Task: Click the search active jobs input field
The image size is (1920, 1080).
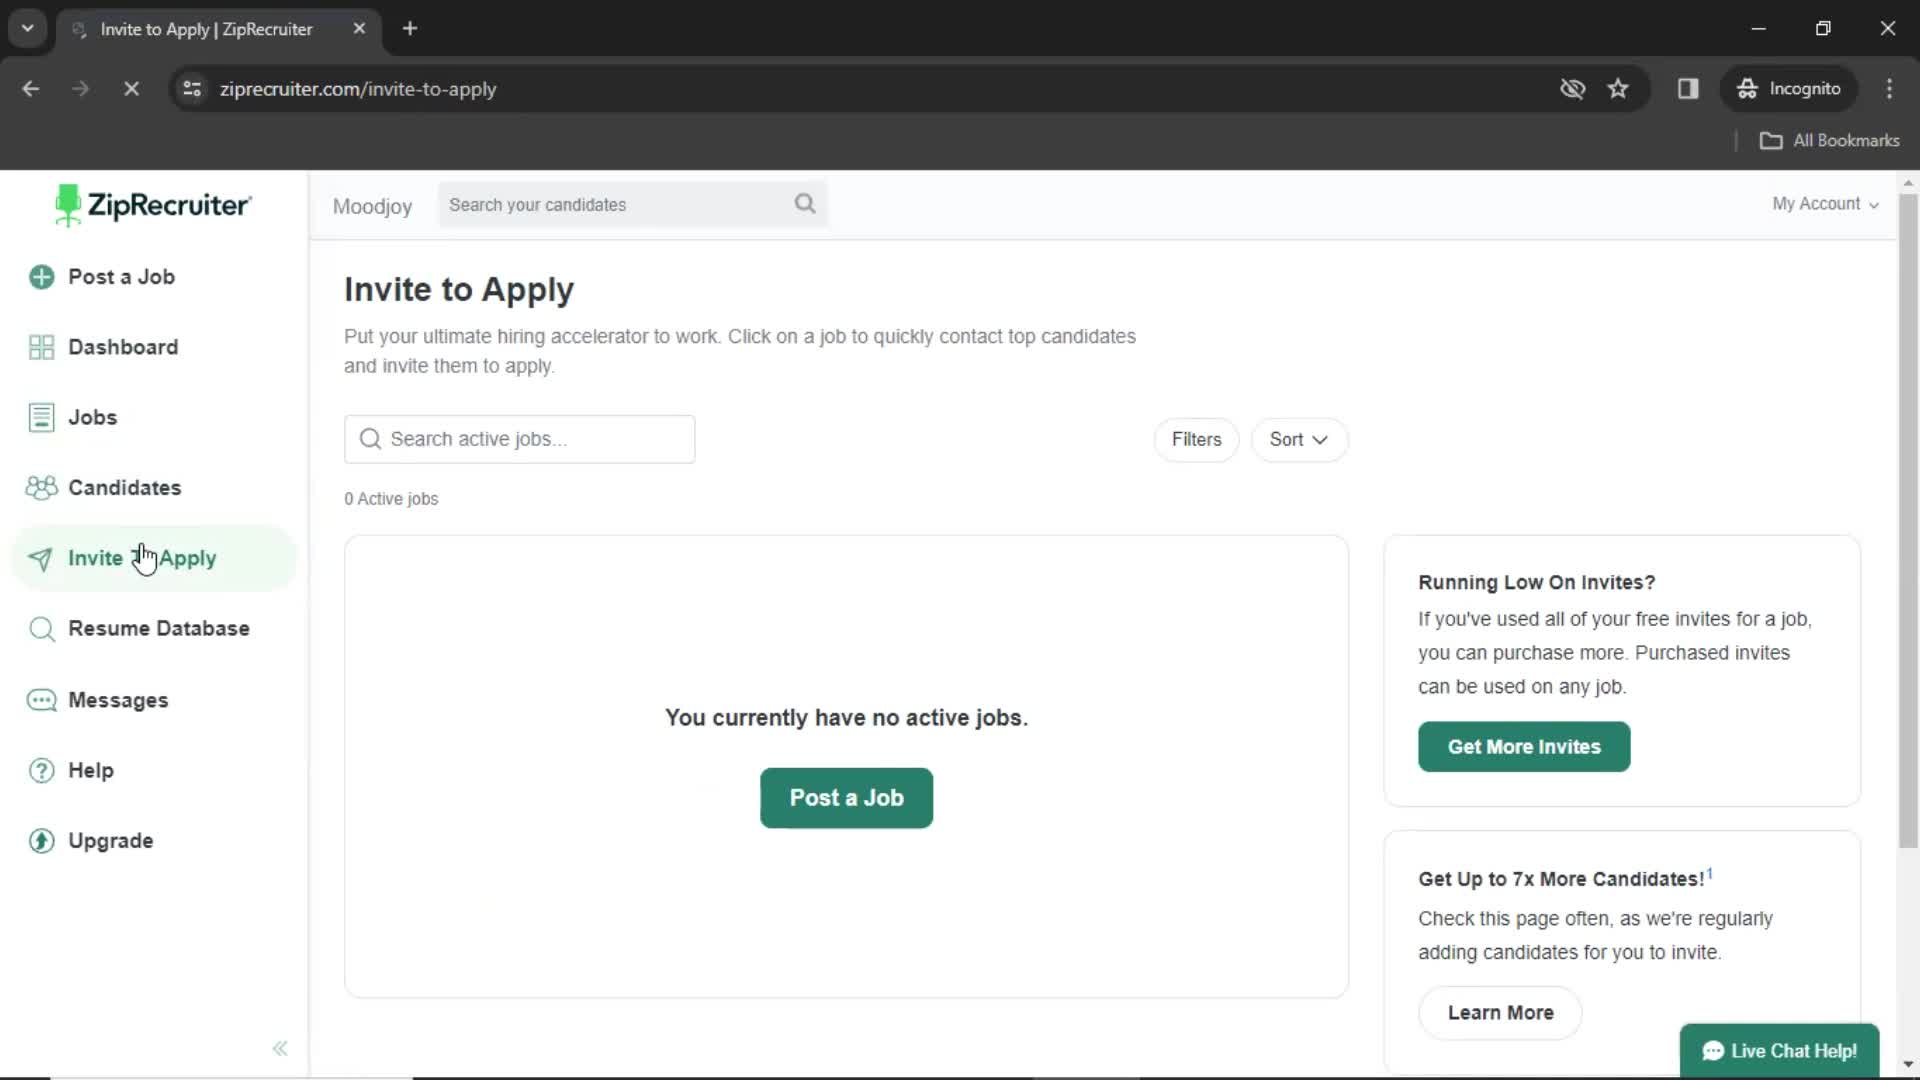Action: coord(521,439)
